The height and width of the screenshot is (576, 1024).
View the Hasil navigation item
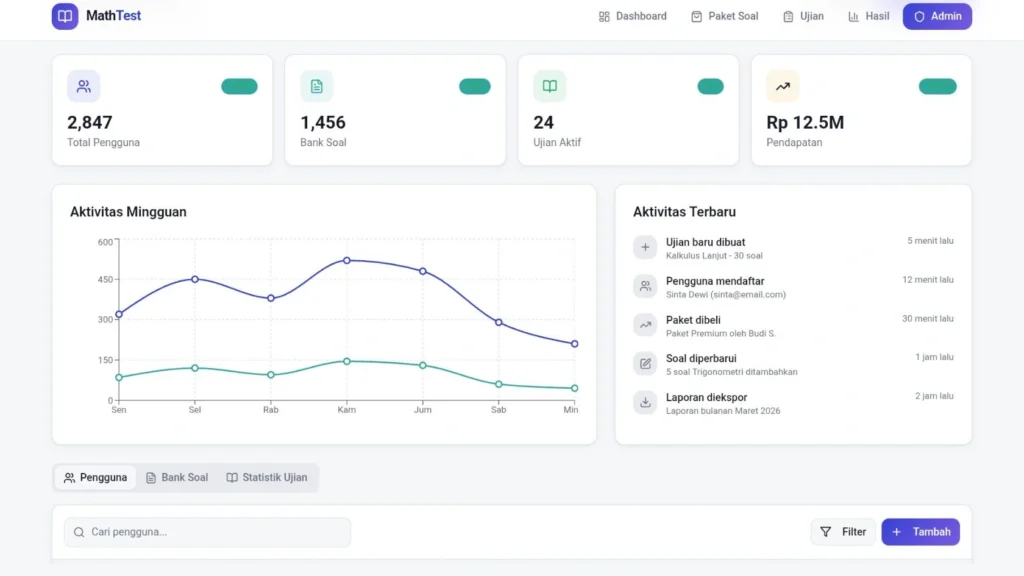coord(868,16)
